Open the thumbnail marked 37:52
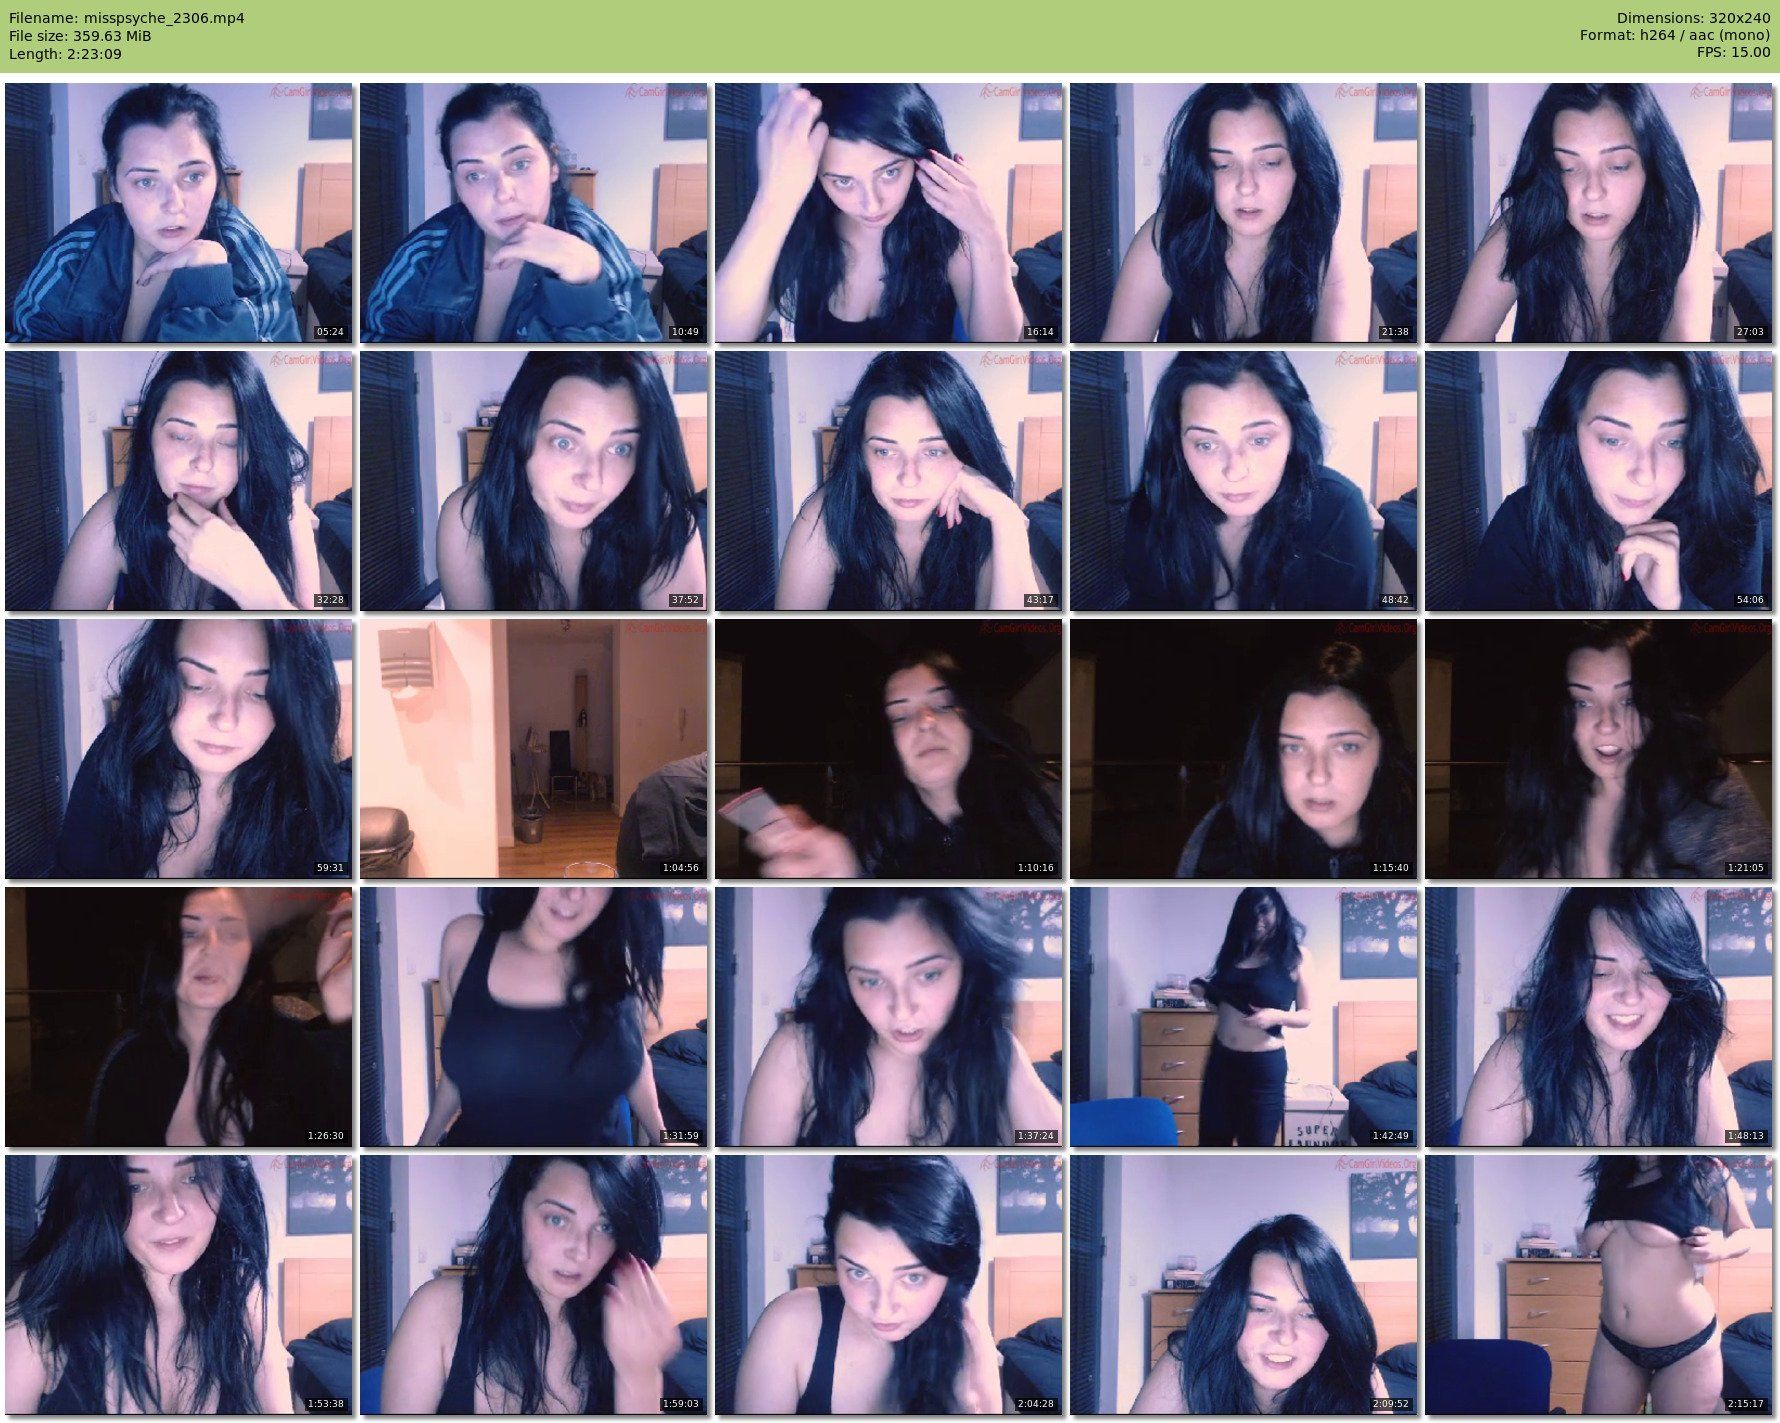This screenshot has width=1780, height=1423. (533, 481)
